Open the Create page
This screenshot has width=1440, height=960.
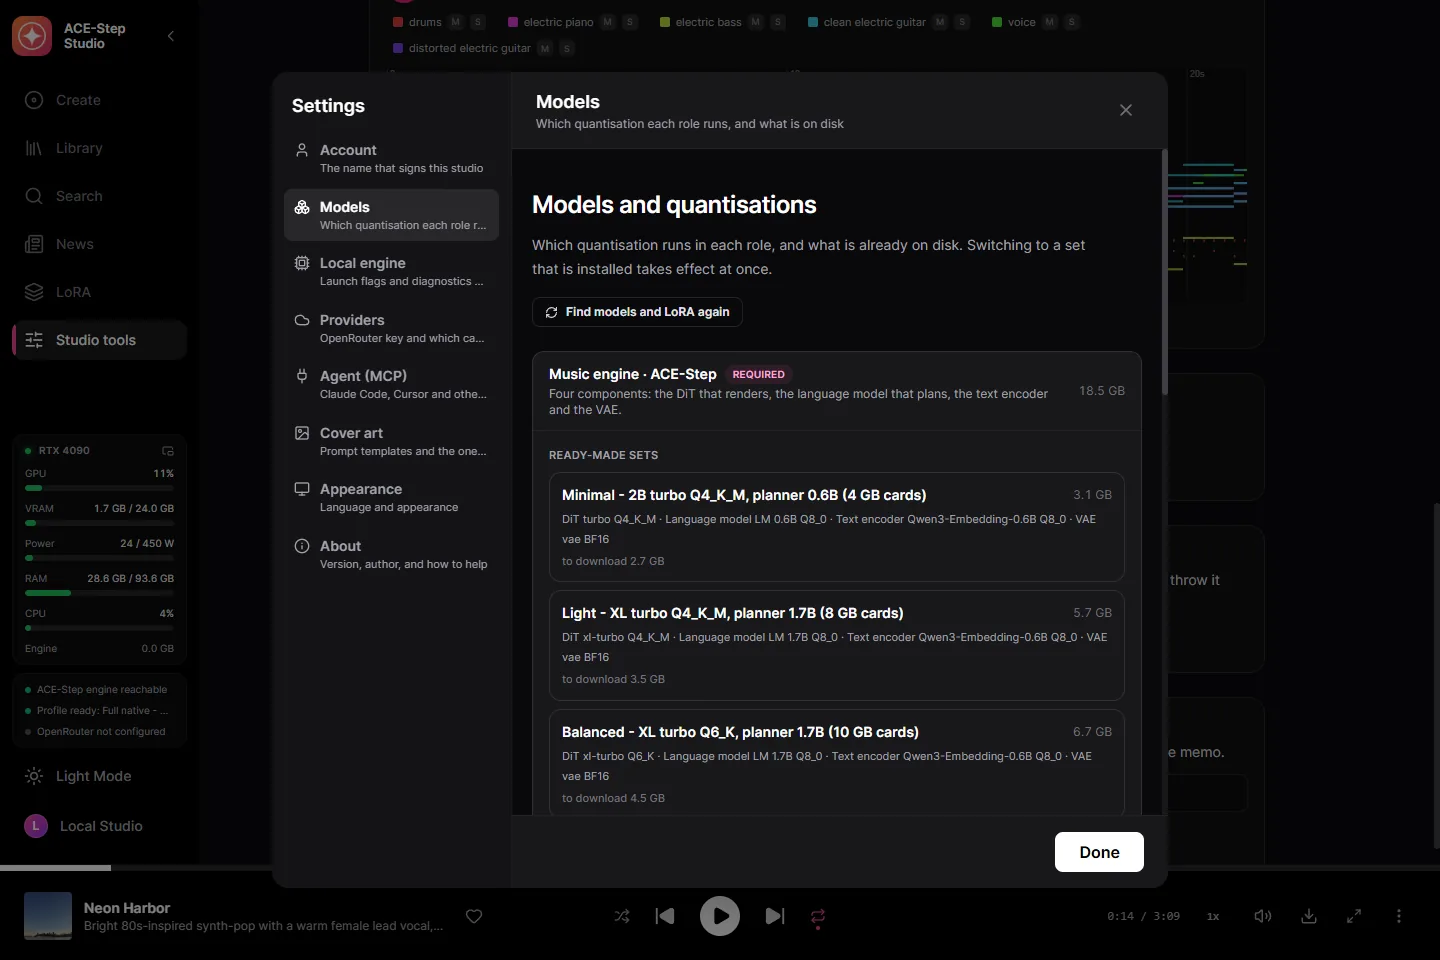99,100
